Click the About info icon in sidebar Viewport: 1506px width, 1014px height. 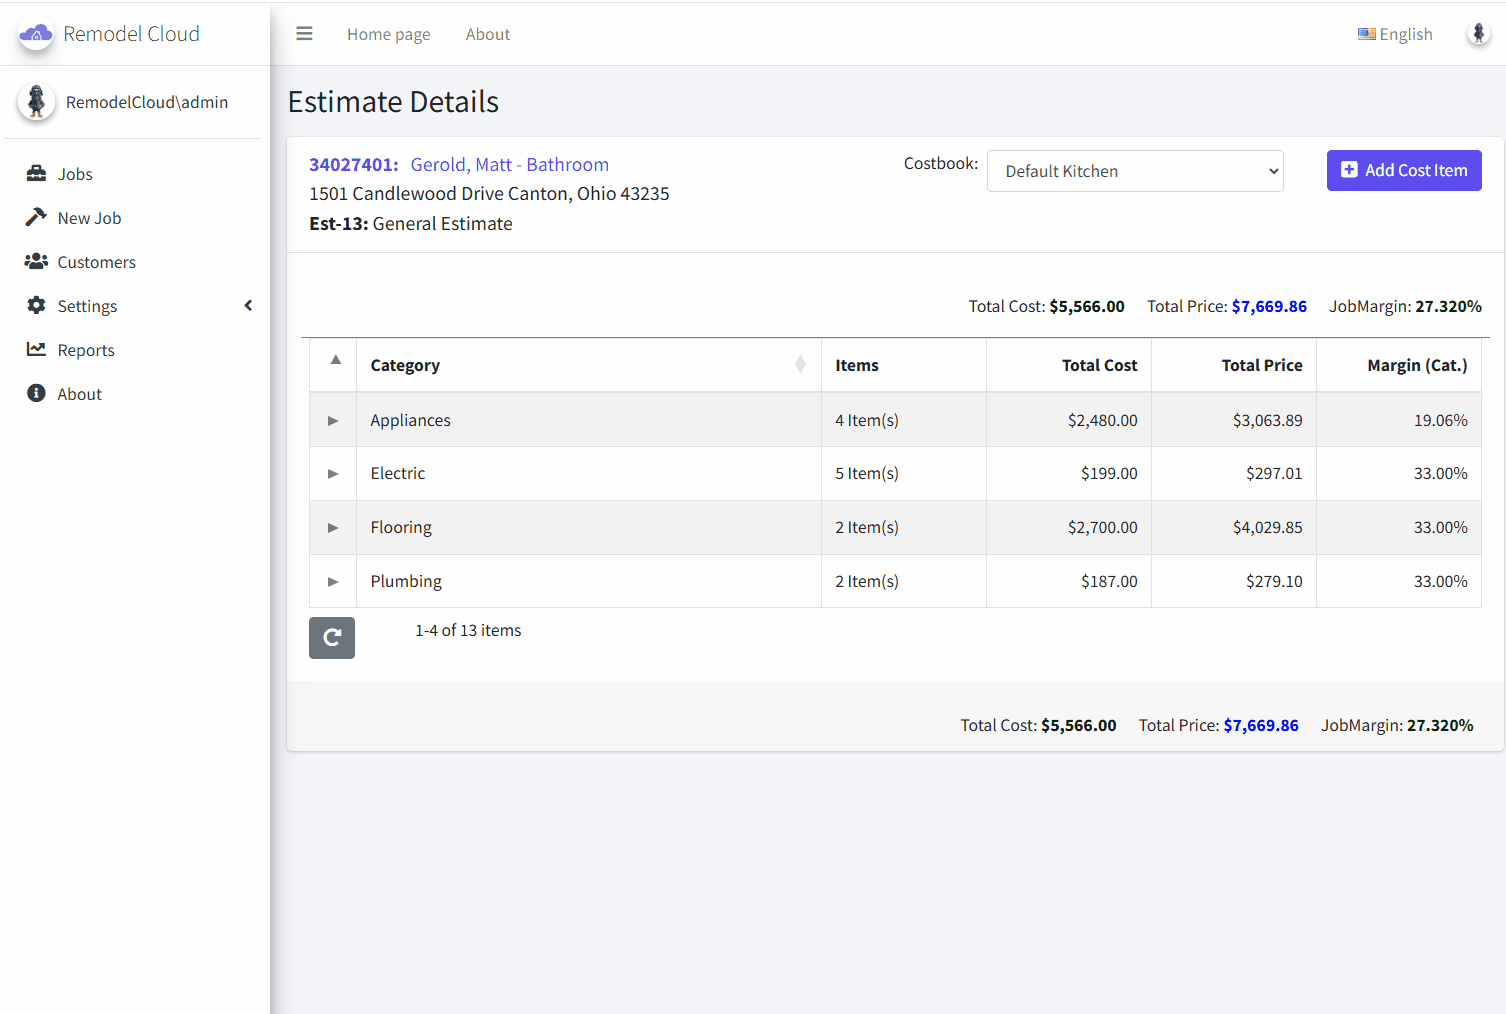click(37, 393)
